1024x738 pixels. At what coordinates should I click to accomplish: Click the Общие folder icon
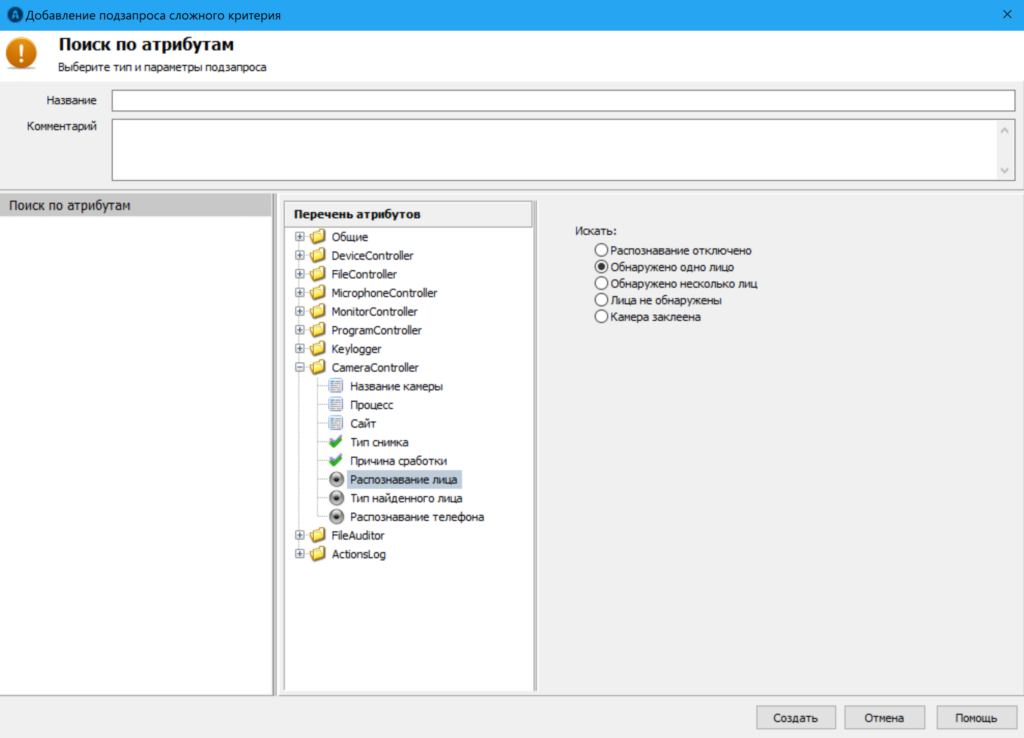pyautogui.click(x=318, y=237)
